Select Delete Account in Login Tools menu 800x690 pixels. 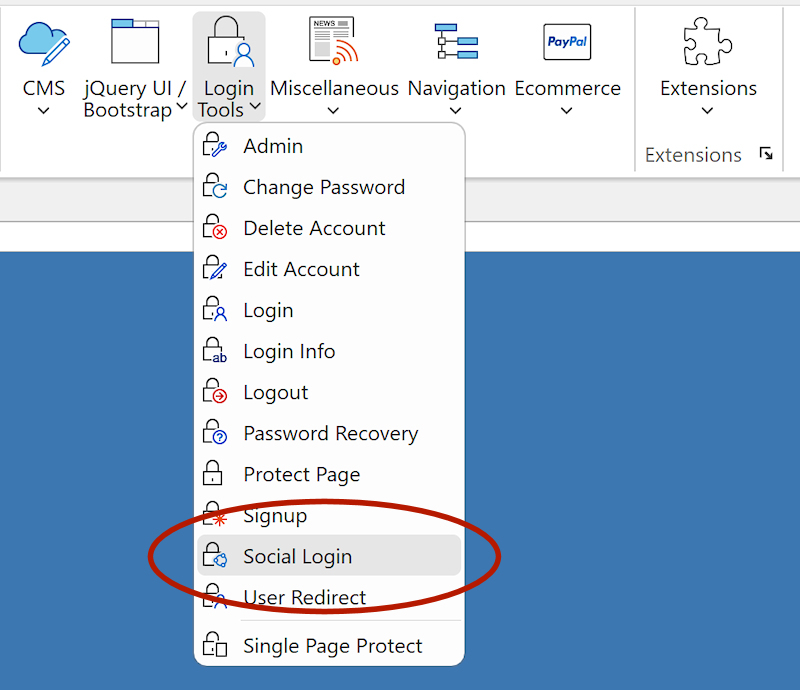coord(314,228)
